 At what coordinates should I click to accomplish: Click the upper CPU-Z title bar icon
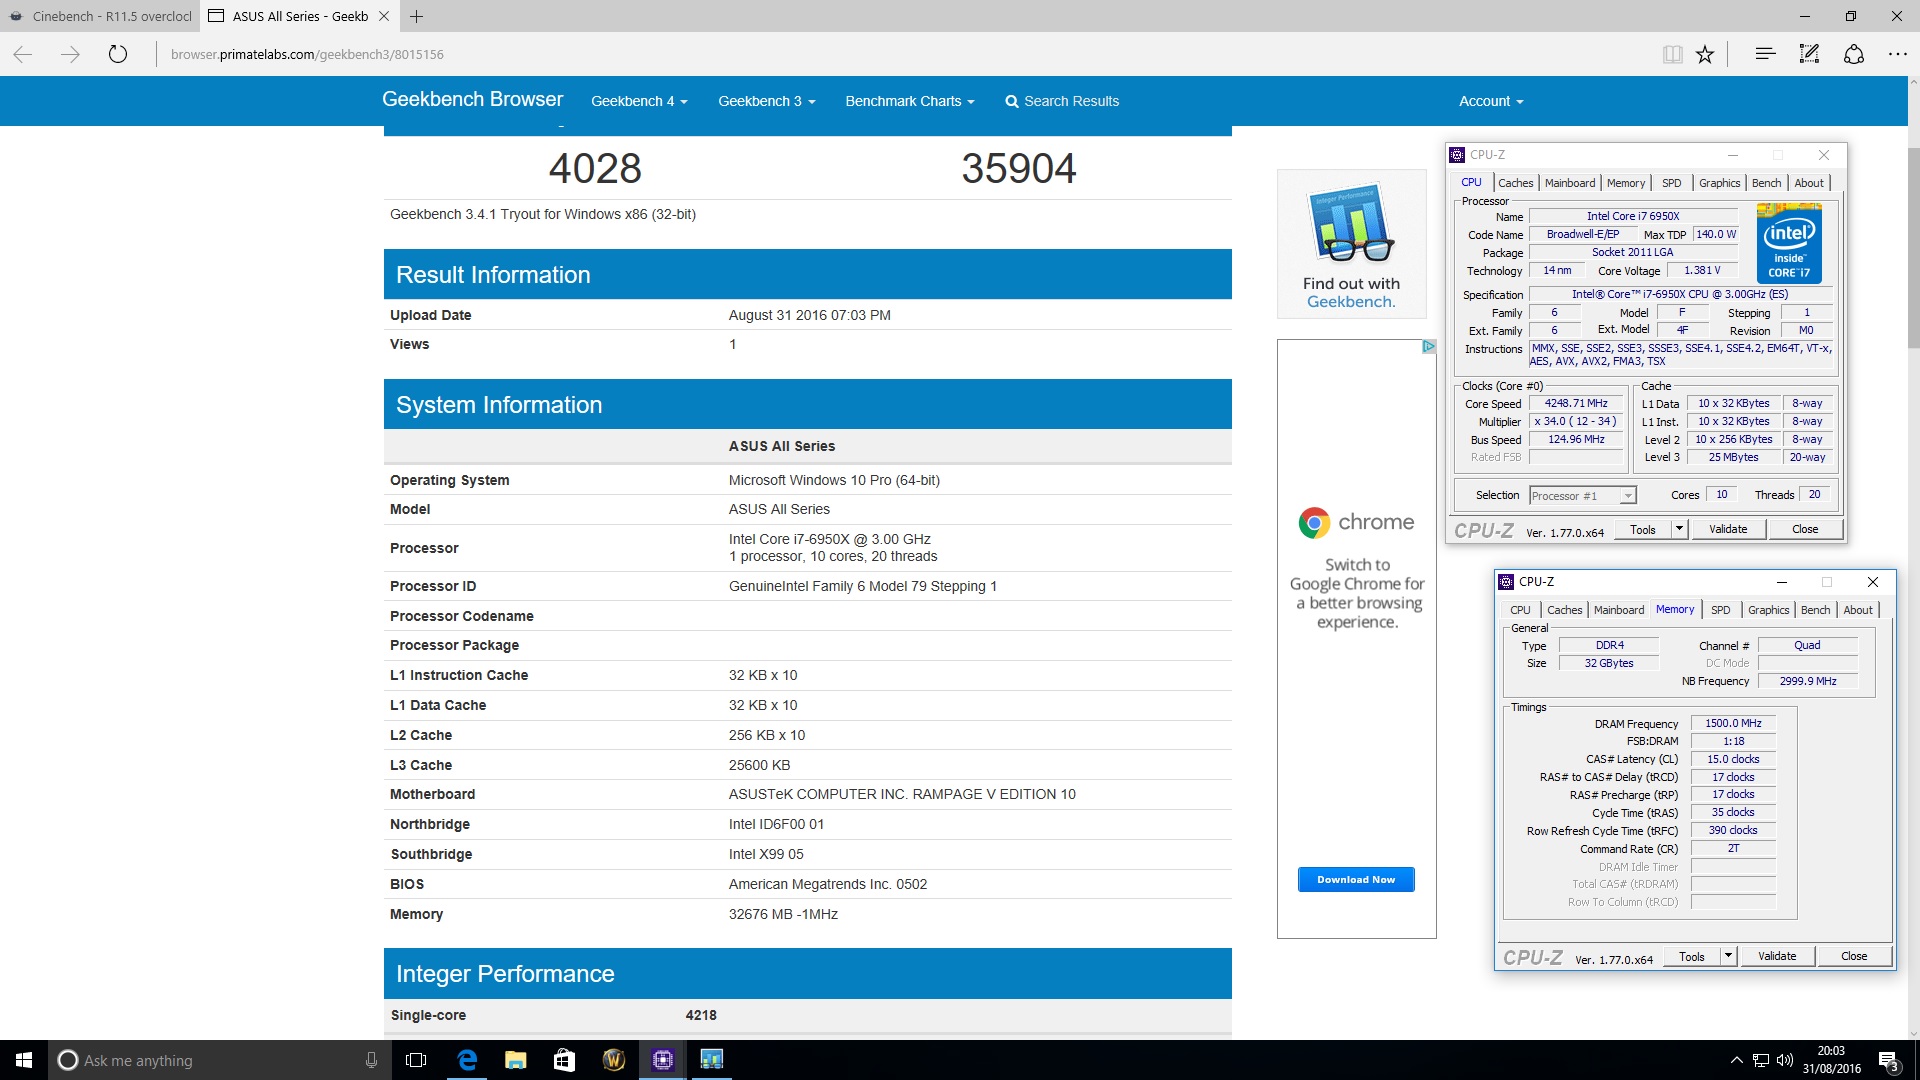1457,154
